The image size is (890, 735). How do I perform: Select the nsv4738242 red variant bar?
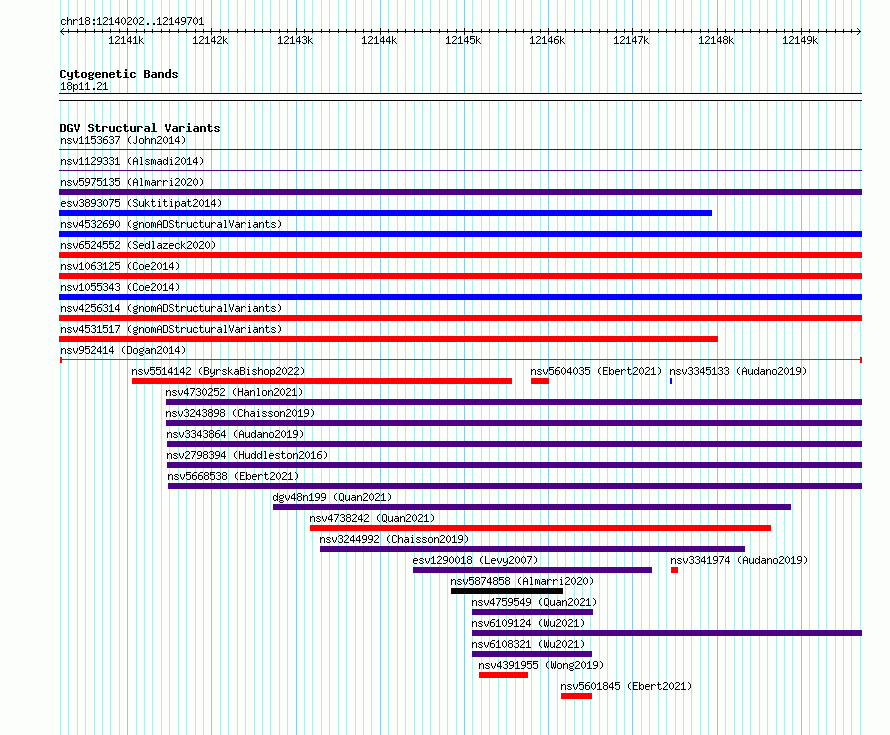[540, 528]
